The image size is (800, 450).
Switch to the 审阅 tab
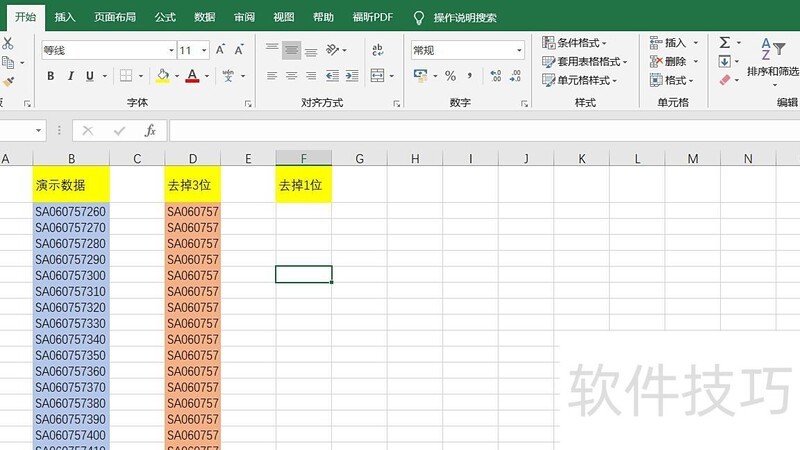click(x=244, y=17)
